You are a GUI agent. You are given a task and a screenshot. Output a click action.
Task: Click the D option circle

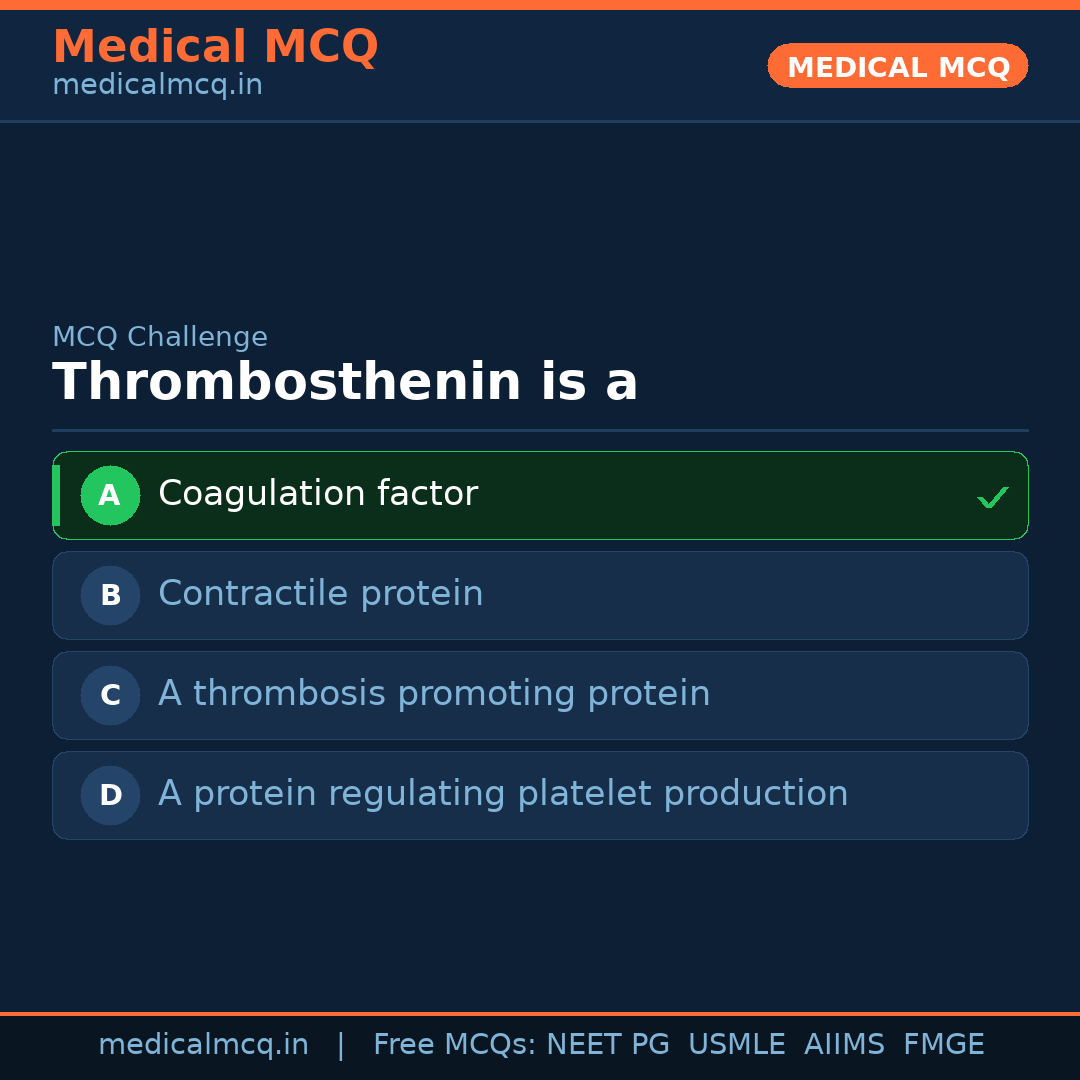[110, 795]
